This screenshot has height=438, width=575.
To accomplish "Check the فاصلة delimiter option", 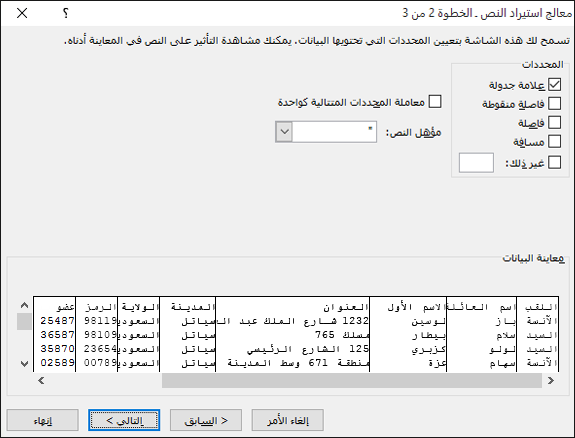I will click(x=554, y=123).
